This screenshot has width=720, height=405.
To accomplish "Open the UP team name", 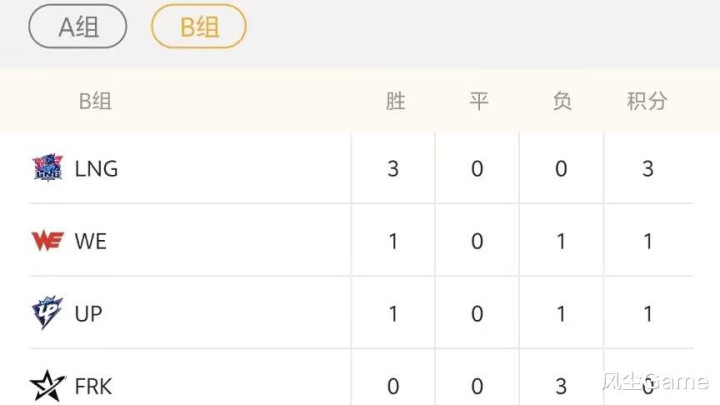I will tap(88, 313).
